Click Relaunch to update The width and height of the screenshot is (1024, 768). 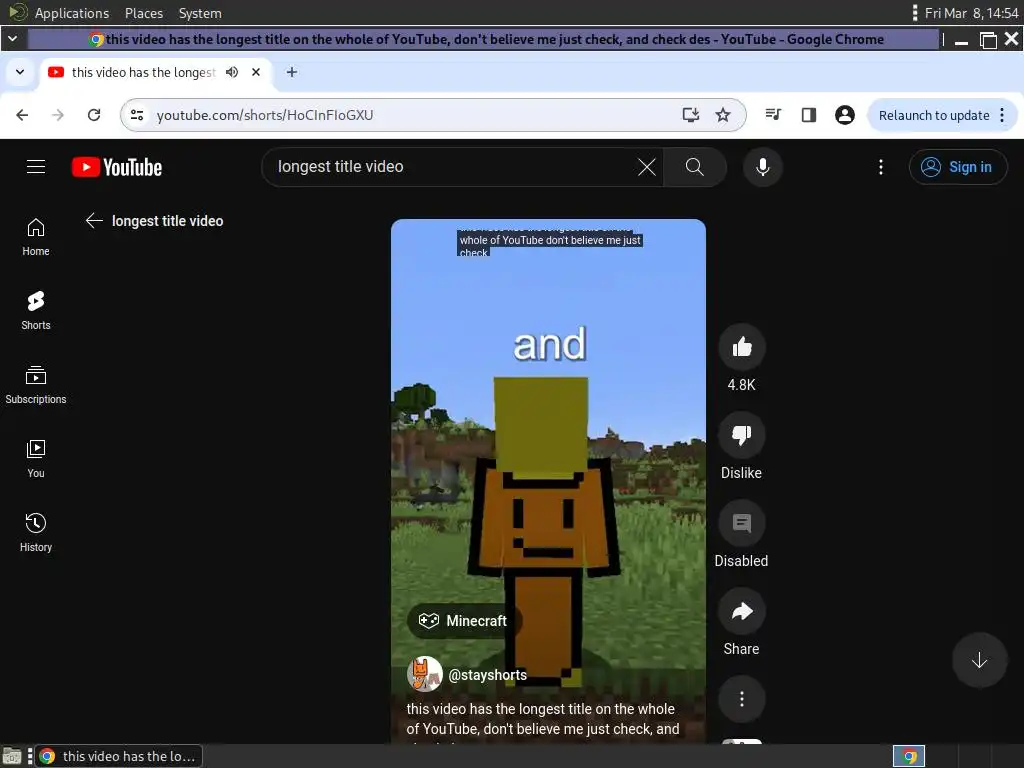click(x=934, y=115)
